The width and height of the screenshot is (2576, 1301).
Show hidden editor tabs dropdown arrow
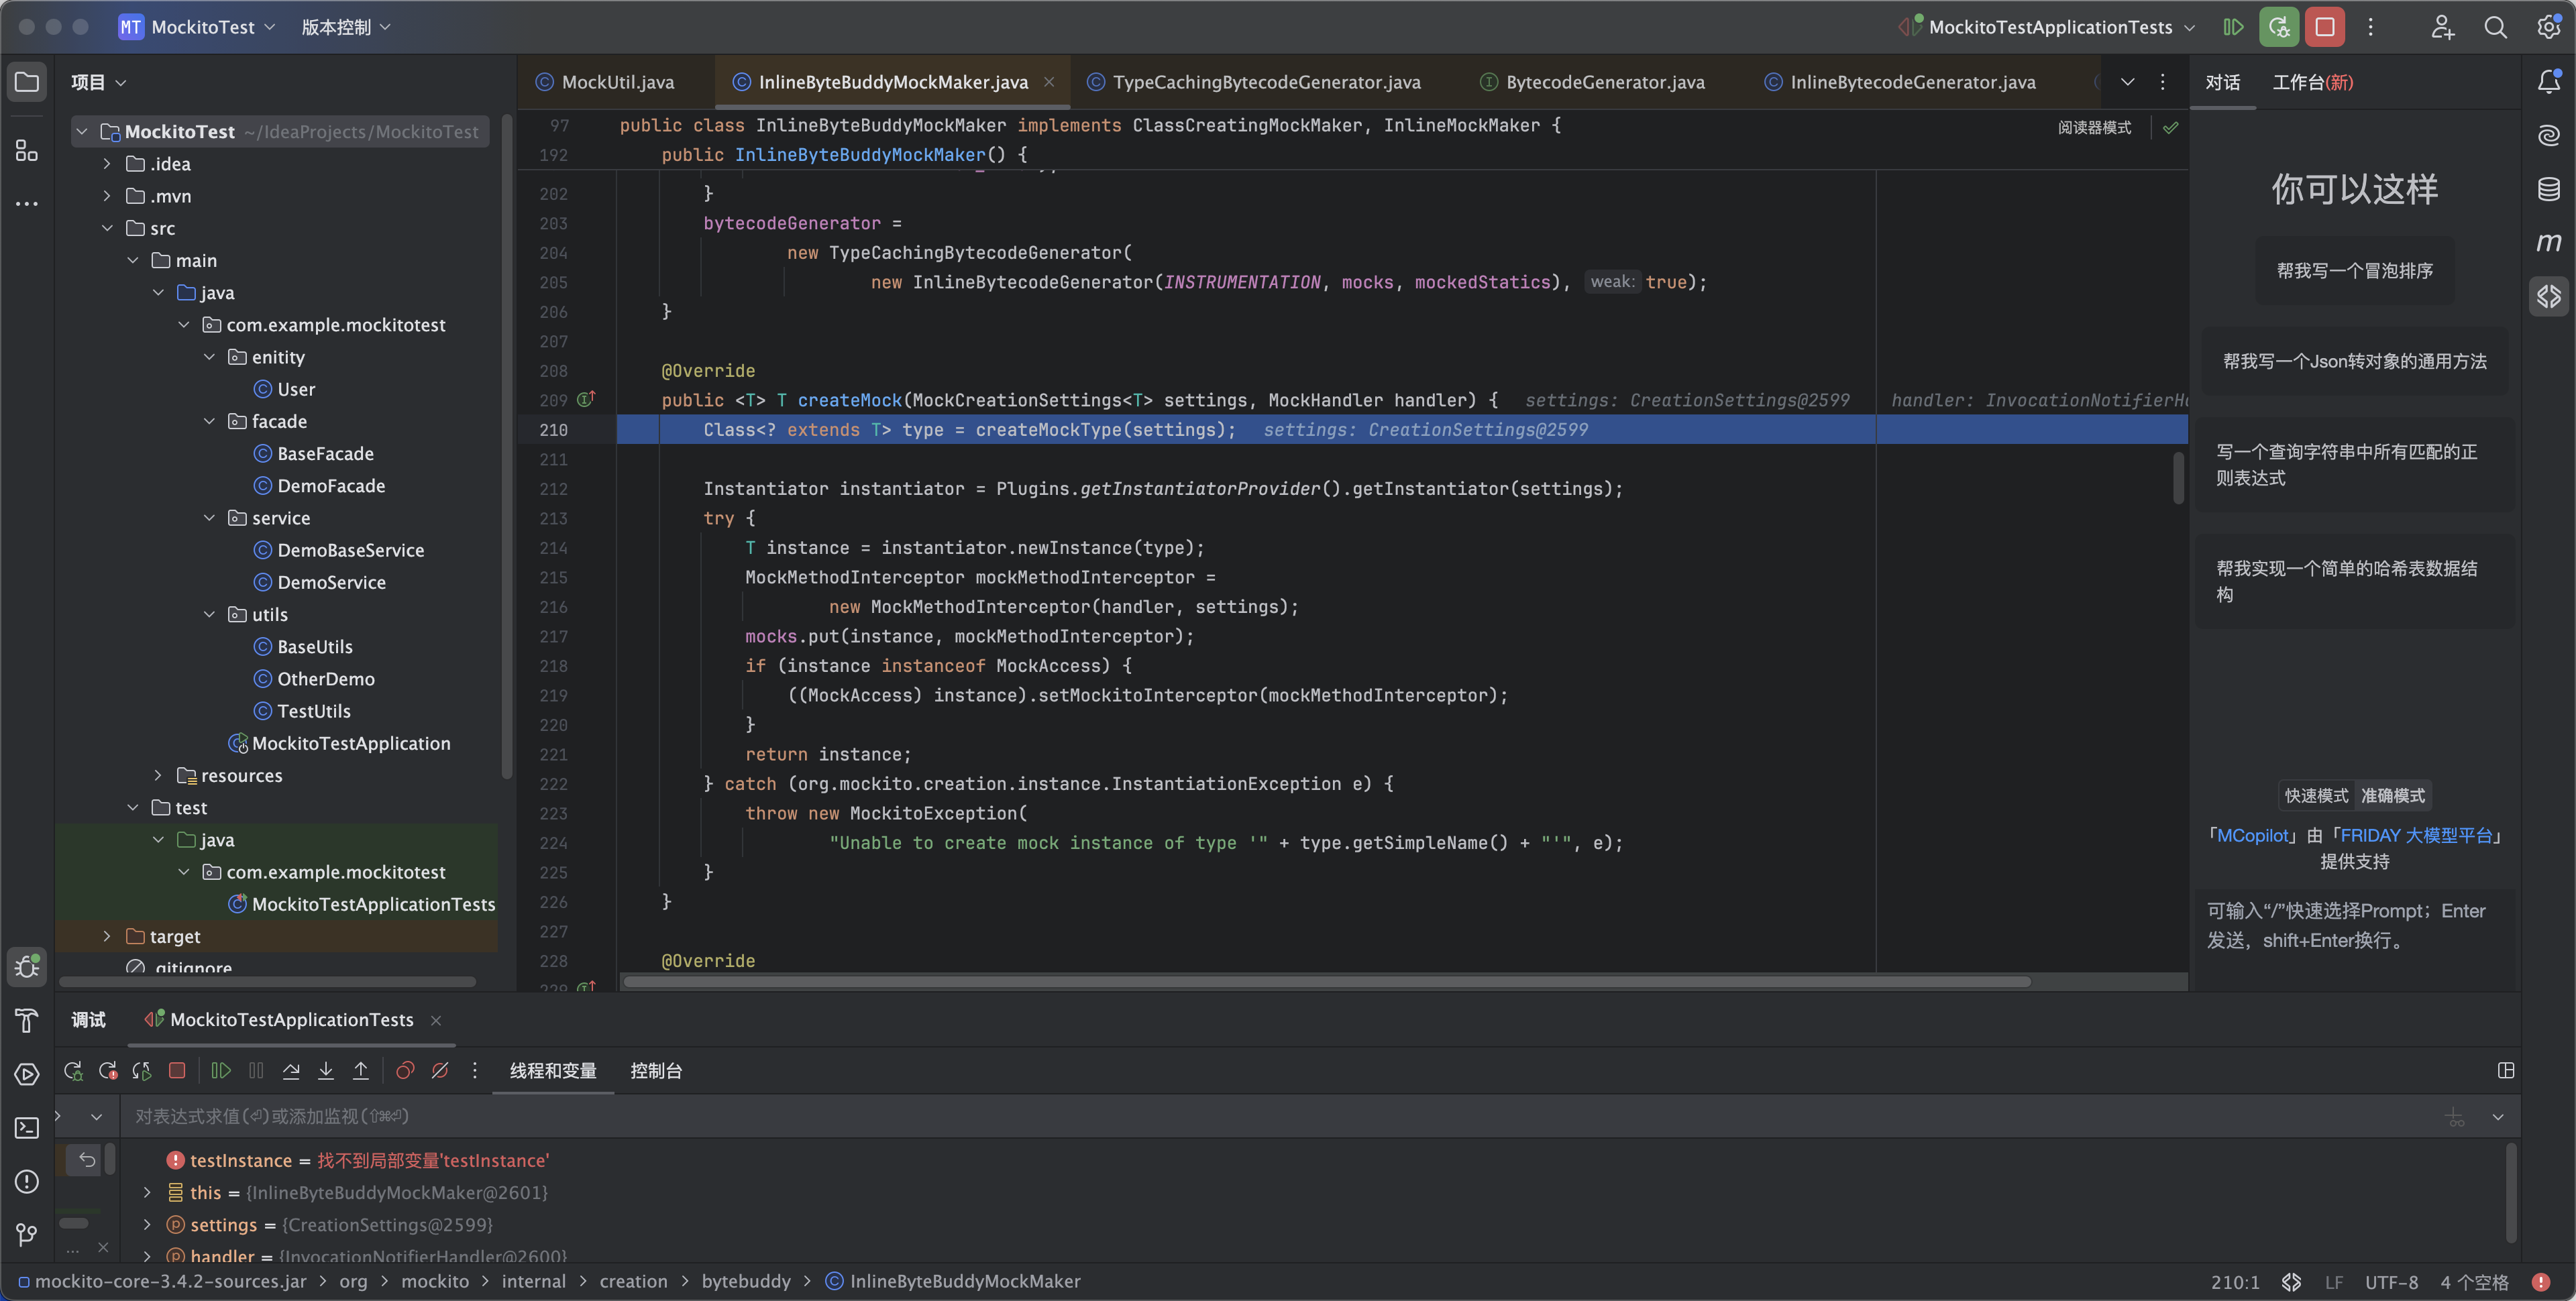pos(2127,82)
